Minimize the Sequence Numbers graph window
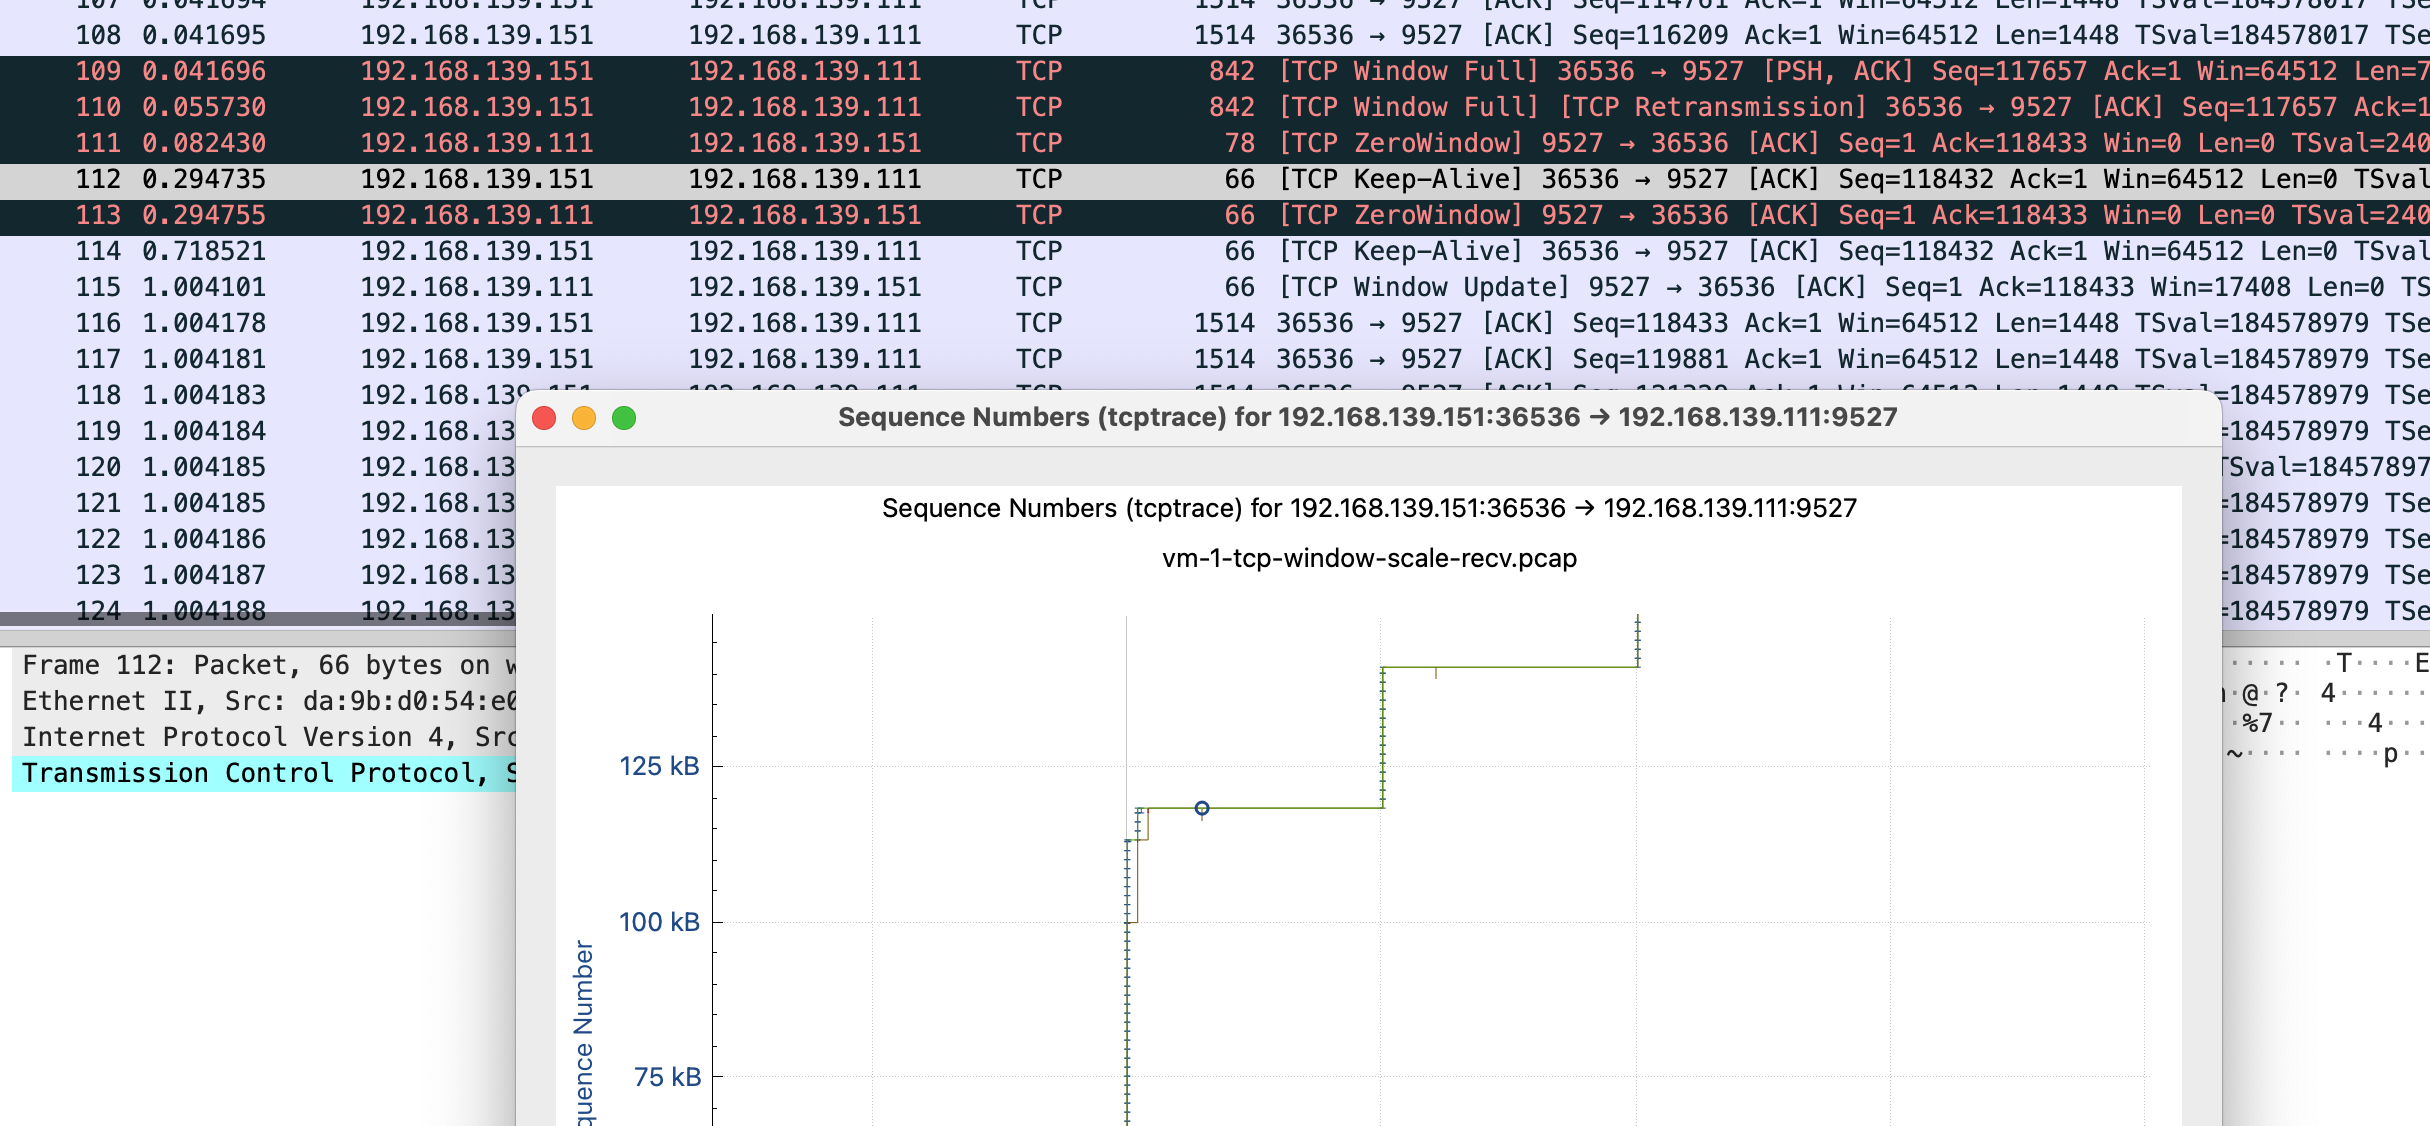This screenshot has width=2430, height=1126. coord(584,418)
